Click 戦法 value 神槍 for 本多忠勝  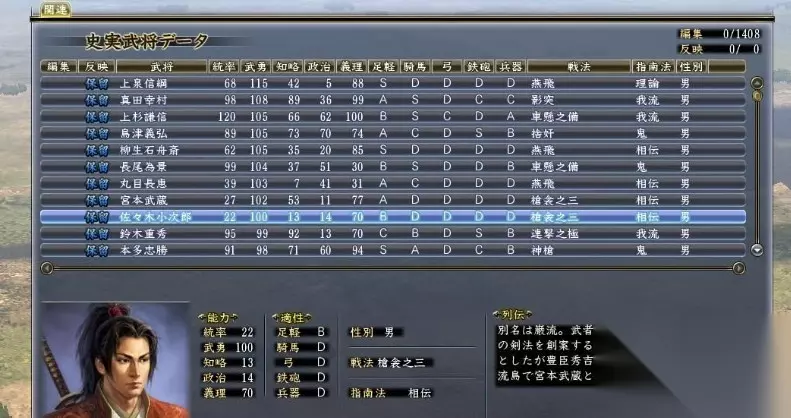[x=542, y=250]
